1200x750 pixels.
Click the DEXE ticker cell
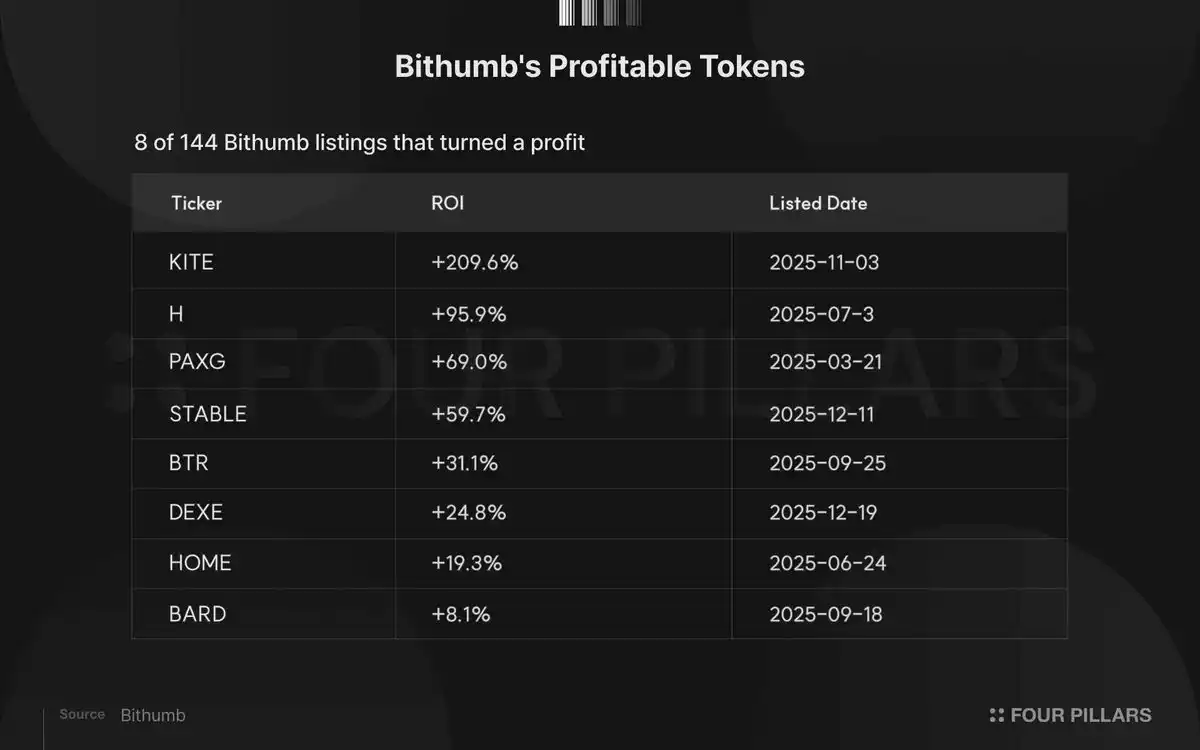tap(196, 513)
